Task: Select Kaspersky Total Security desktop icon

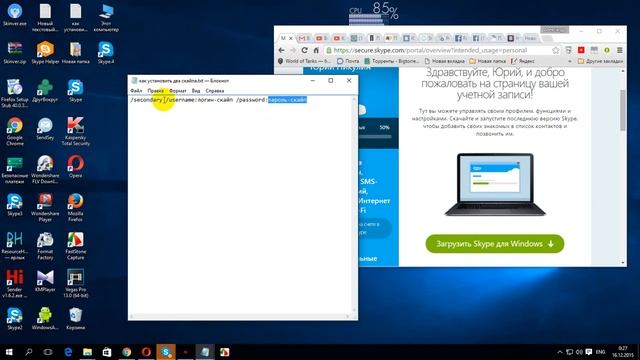Action: (76, 131)
